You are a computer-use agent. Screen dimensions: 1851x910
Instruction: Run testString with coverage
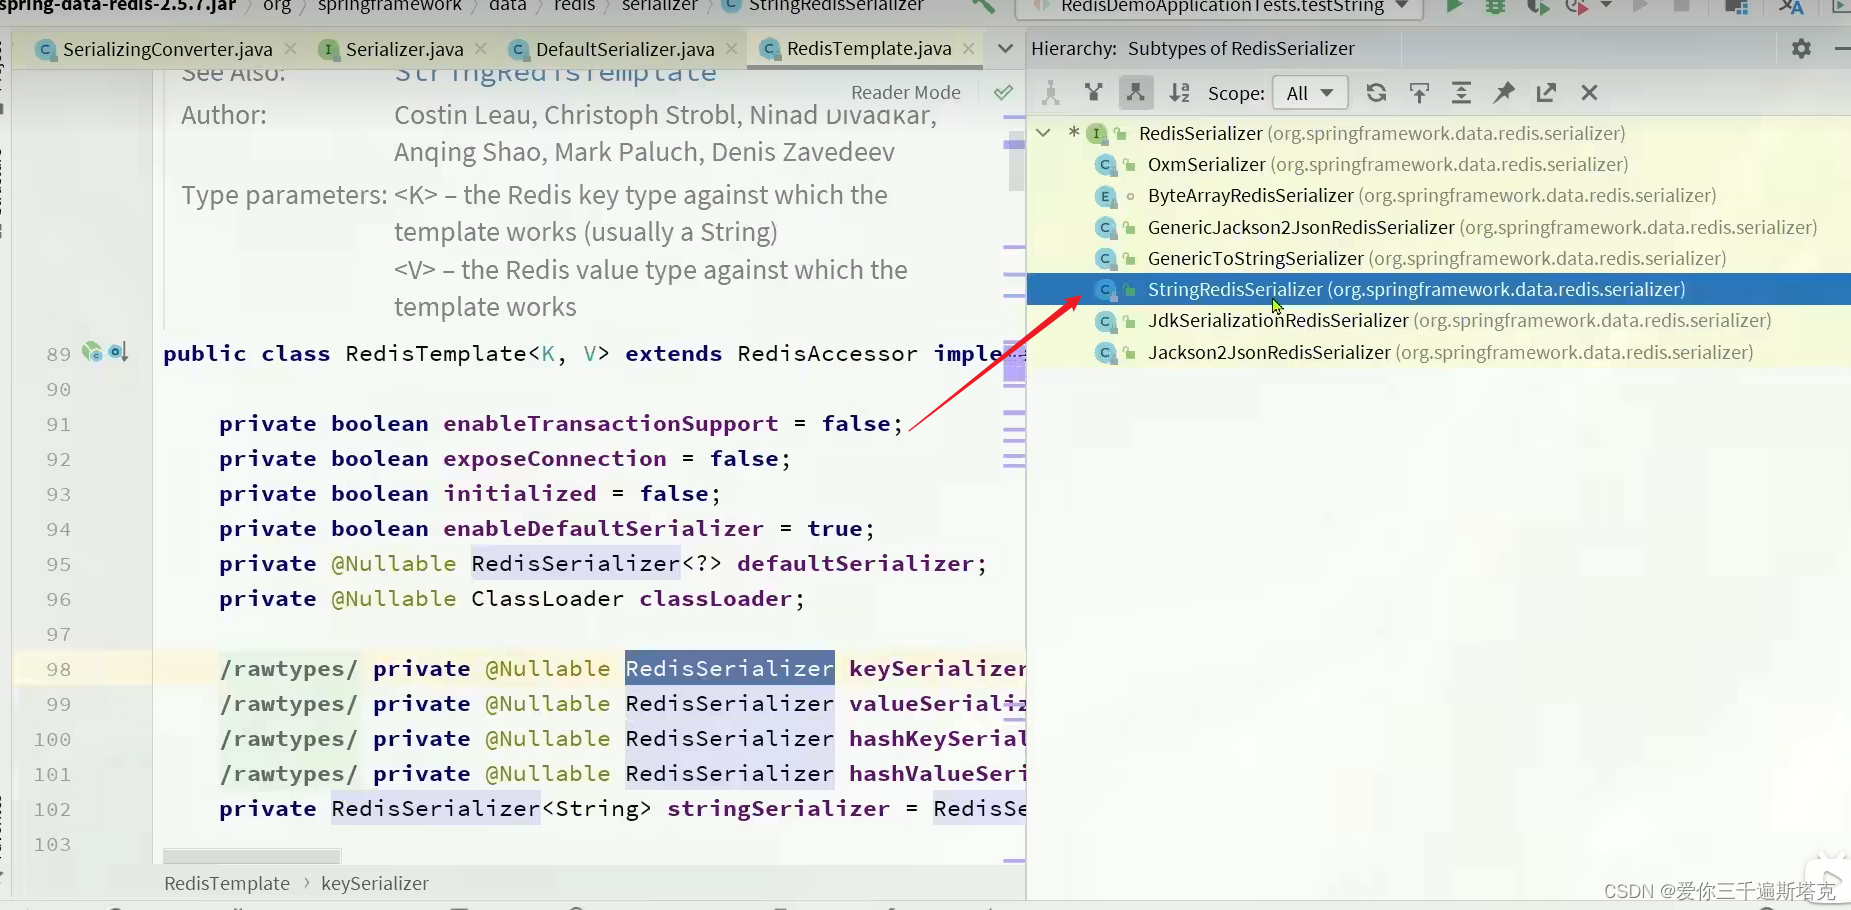pyautogui.click(x=1540, y=7)
